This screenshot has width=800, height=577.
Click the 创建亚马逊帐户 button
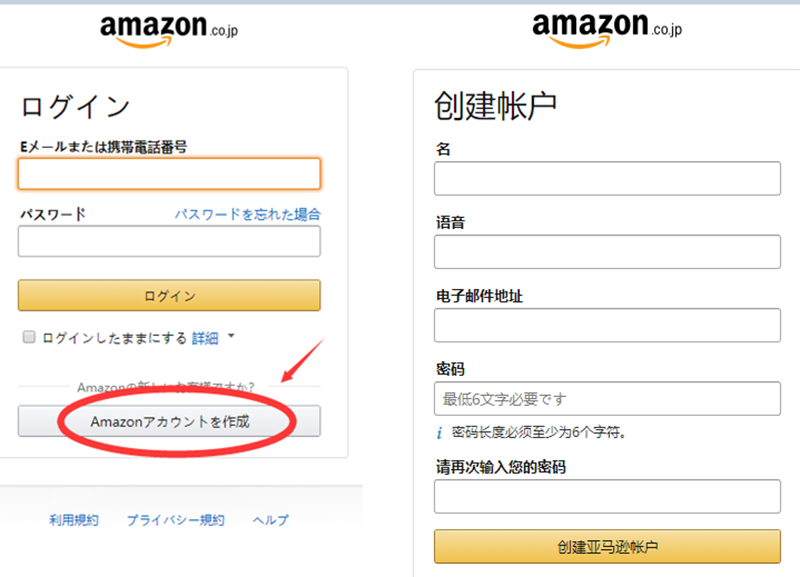607,546
